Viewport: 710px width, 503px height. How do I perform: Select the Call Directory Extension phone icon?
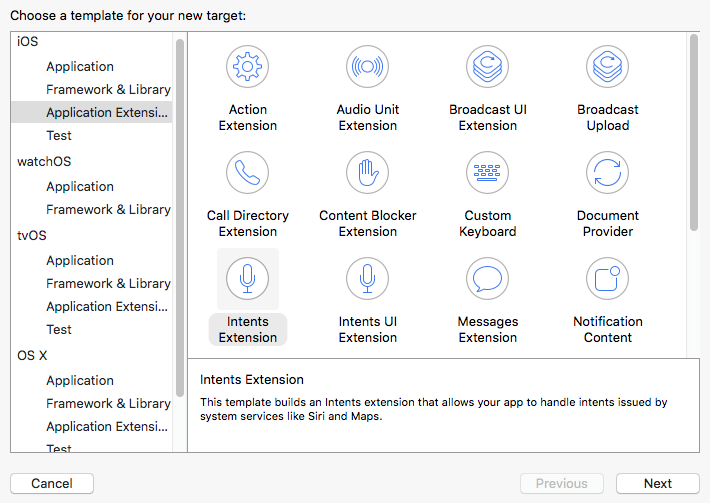(247, 172)
